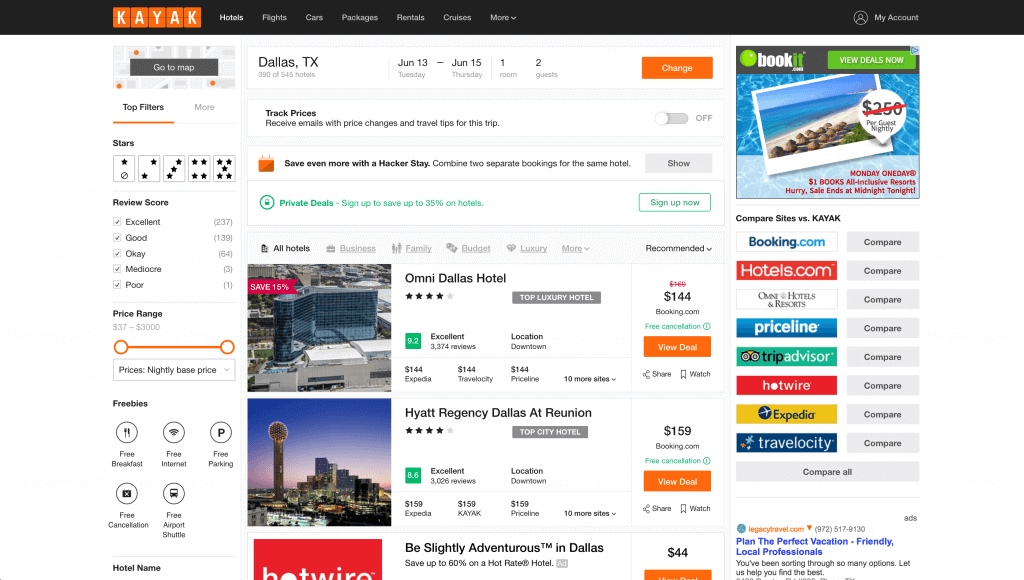1024x580 pixels.
Task: Uncheck the Mediocre review score checkbox
Action: [117, 269]
